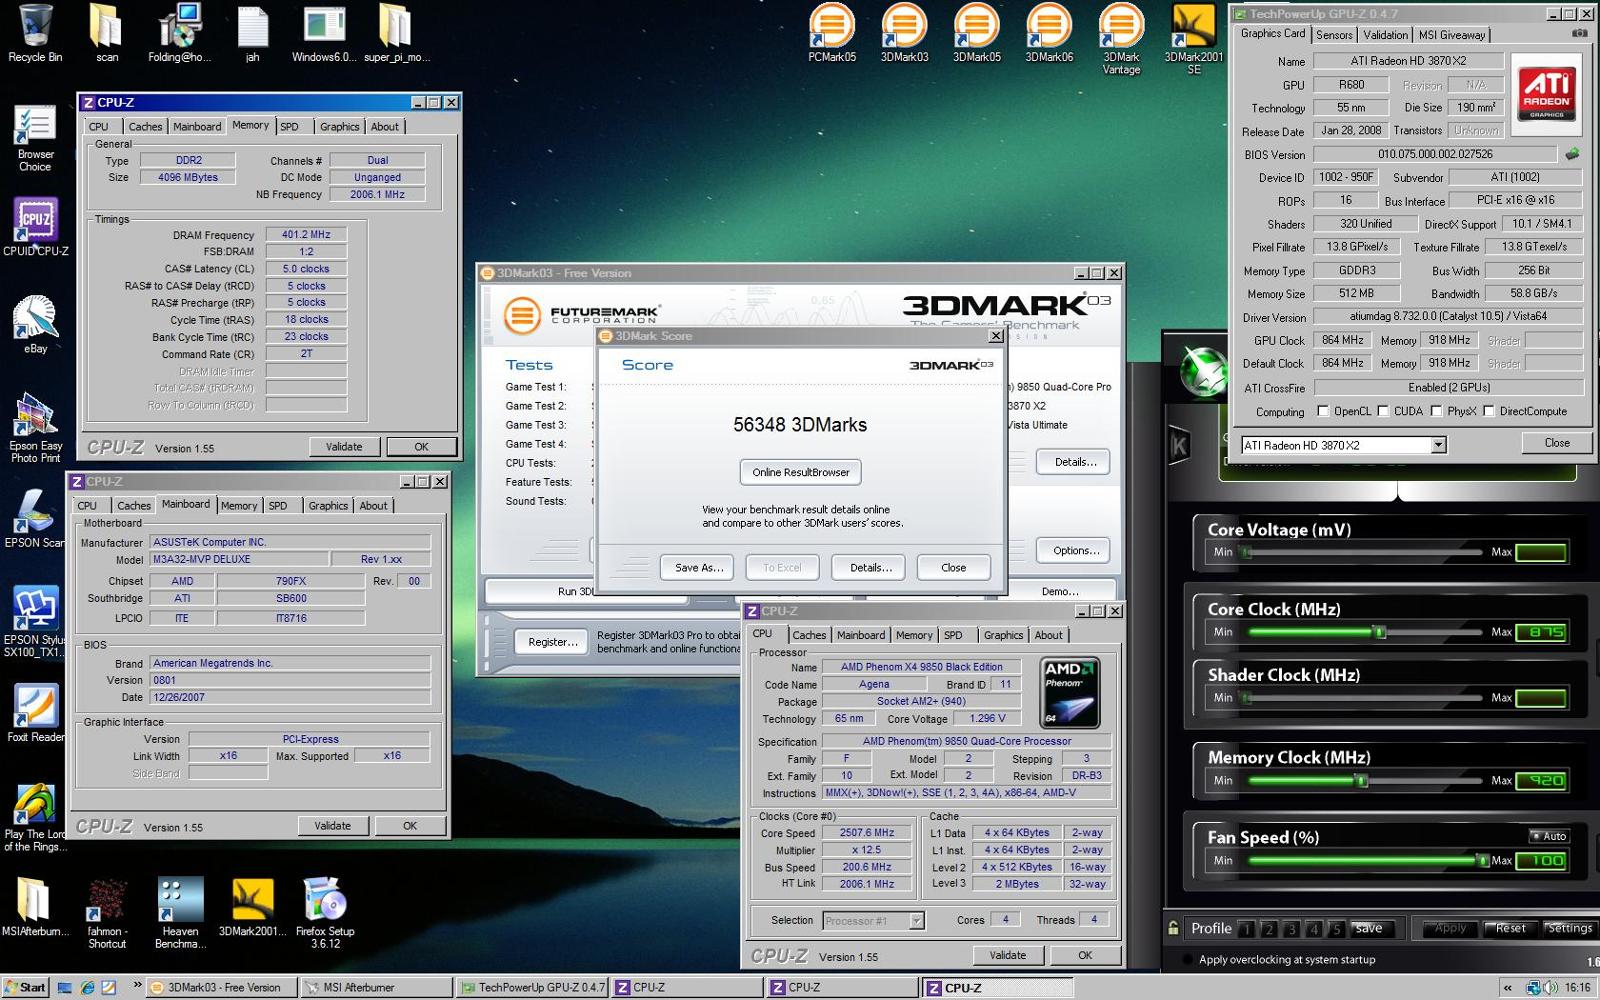1600x1000 pixels.
Task: Open the MSIAfterburner folder icon
Action: tap(35, 907)
